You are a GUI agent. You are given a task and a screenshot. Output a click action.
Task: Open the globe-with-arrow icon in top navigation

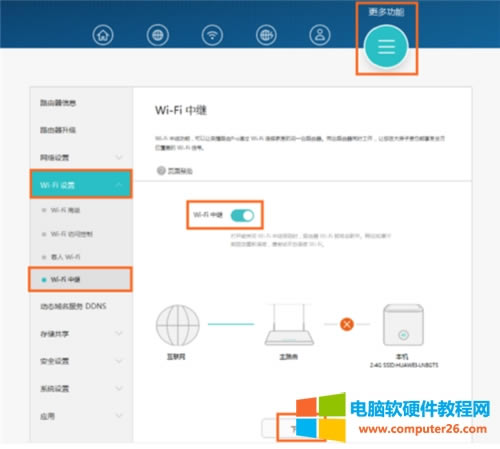[x=266, y=35]
